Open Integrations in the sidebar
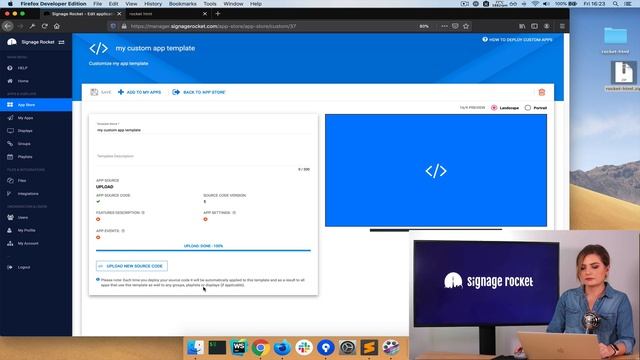 tap(28, 193)
